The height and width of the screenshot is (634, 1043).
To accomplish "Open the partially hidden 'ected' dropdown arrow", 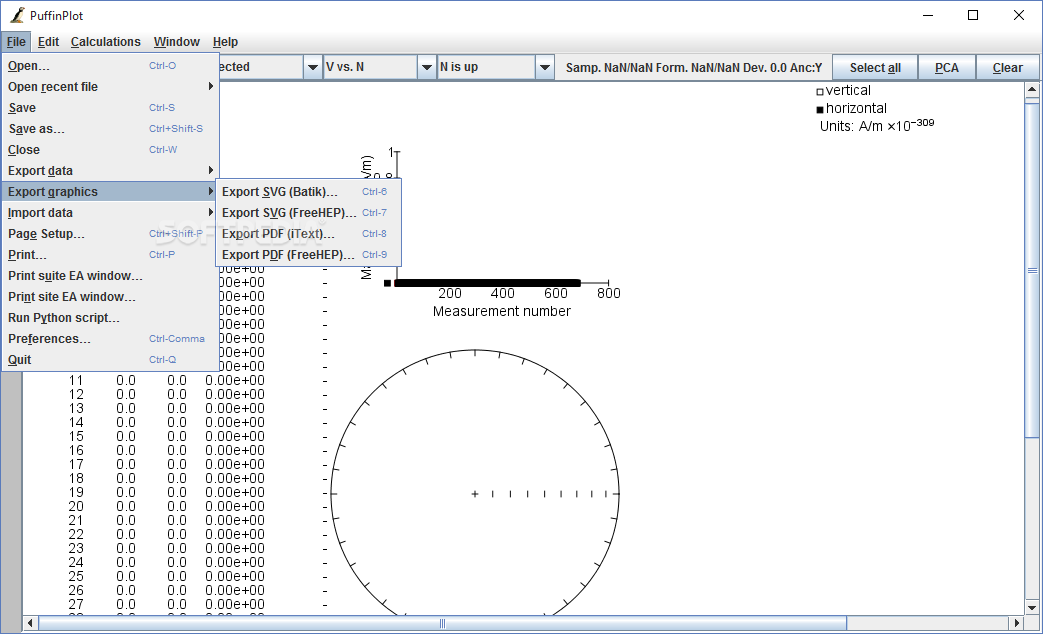I will [313, 67].
